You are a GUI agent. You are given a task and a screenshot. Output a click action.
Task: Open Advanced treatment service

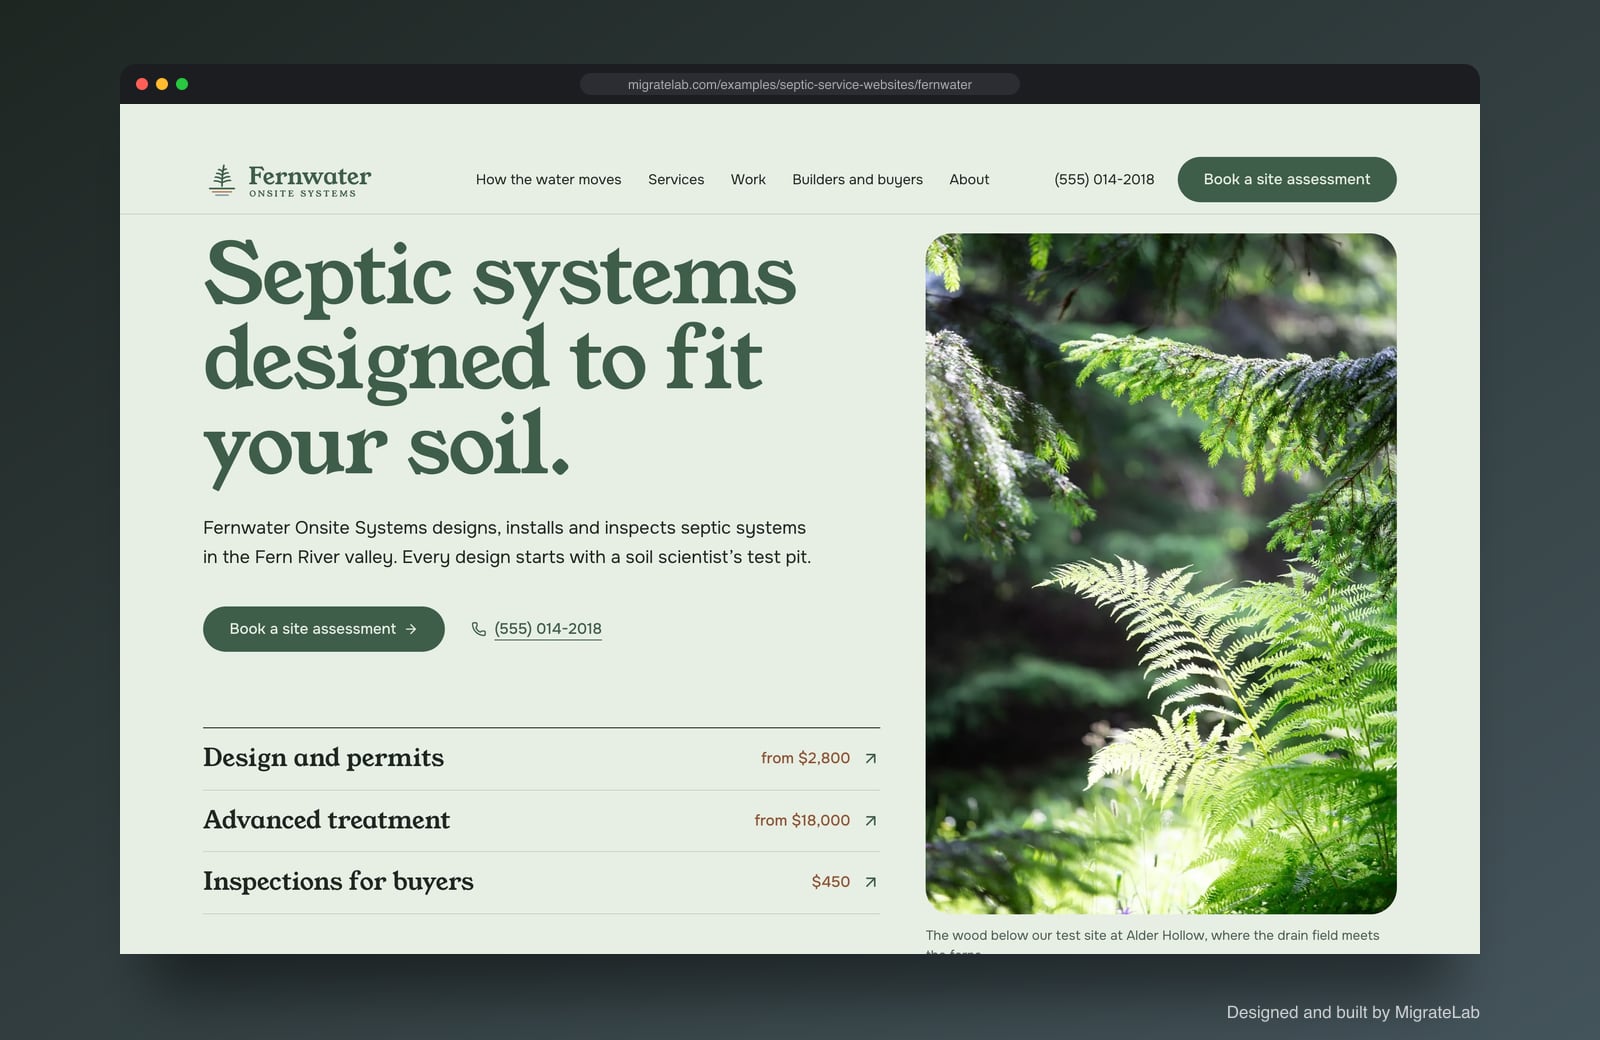tap(541, 821)
